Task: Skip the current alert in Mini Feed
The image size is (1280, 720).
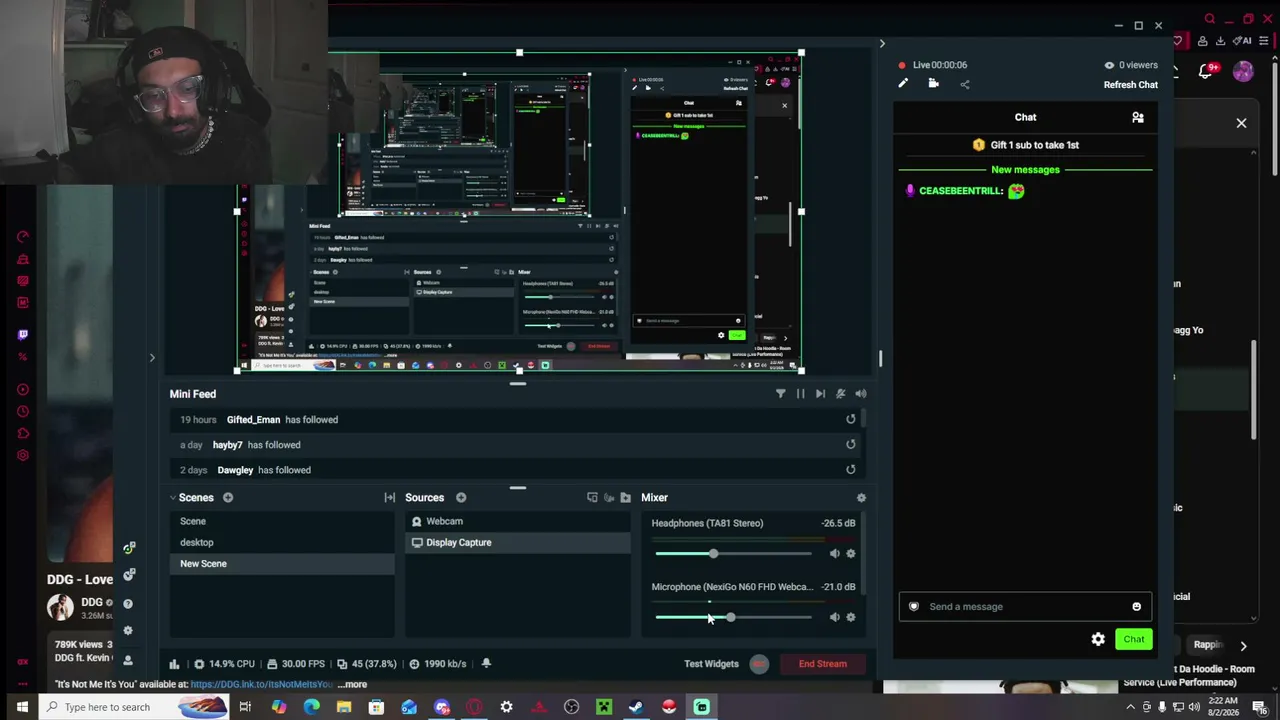Action: tap(820, 394)
